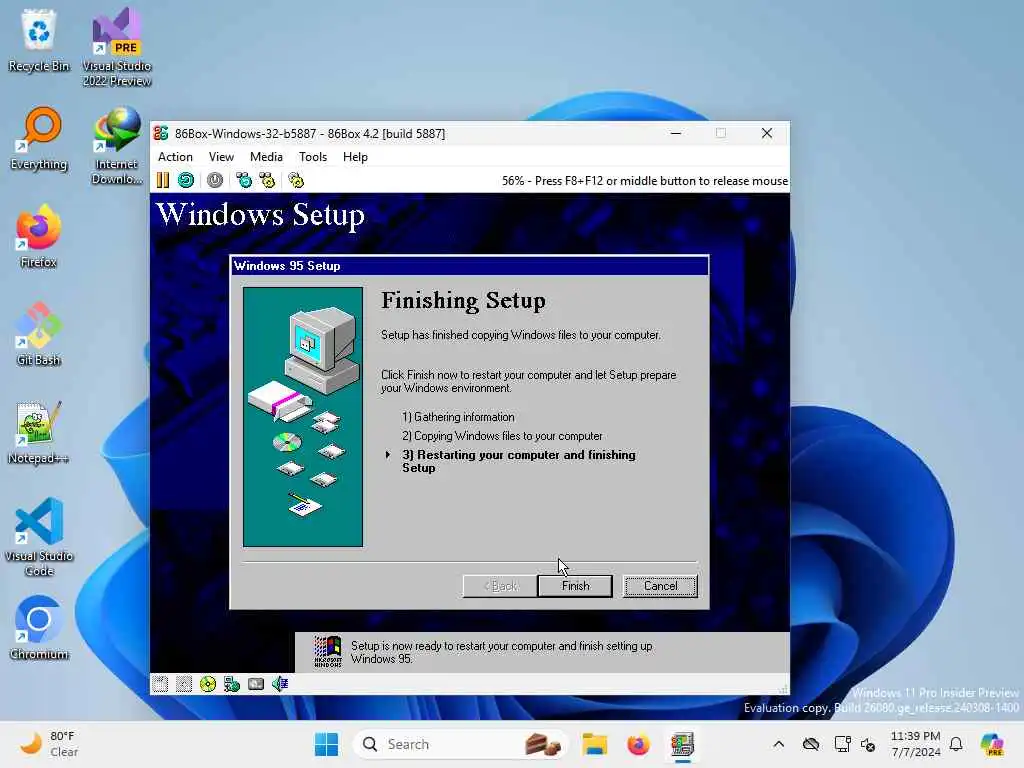Open the notification bell icon

(956, 744)
